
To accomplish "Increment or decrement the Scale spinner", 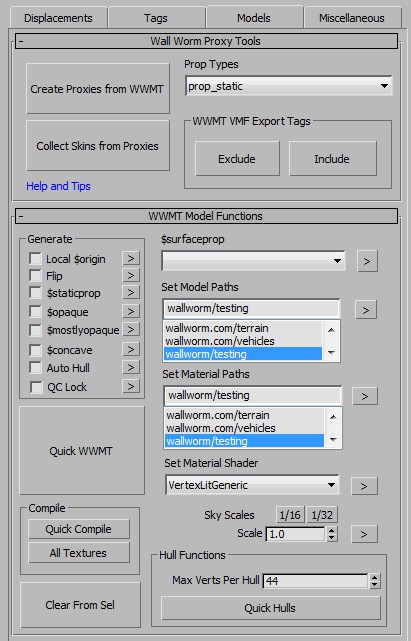I will (332, 534).
